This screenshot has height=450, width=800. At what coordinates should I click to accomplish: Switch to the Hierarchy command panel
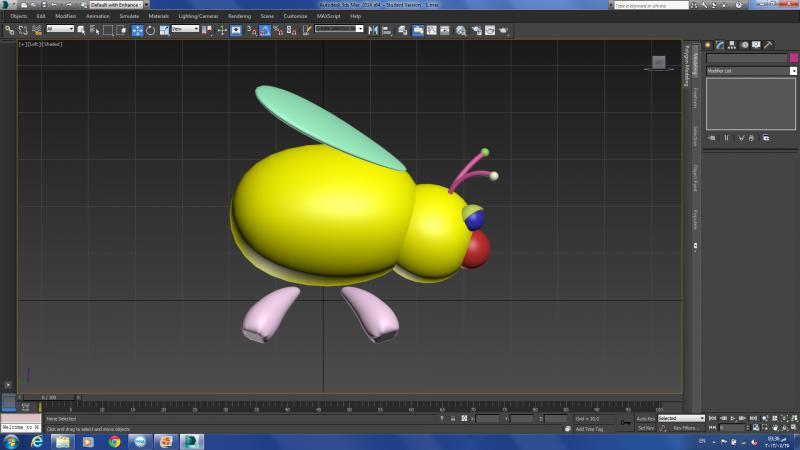(732, 45)
